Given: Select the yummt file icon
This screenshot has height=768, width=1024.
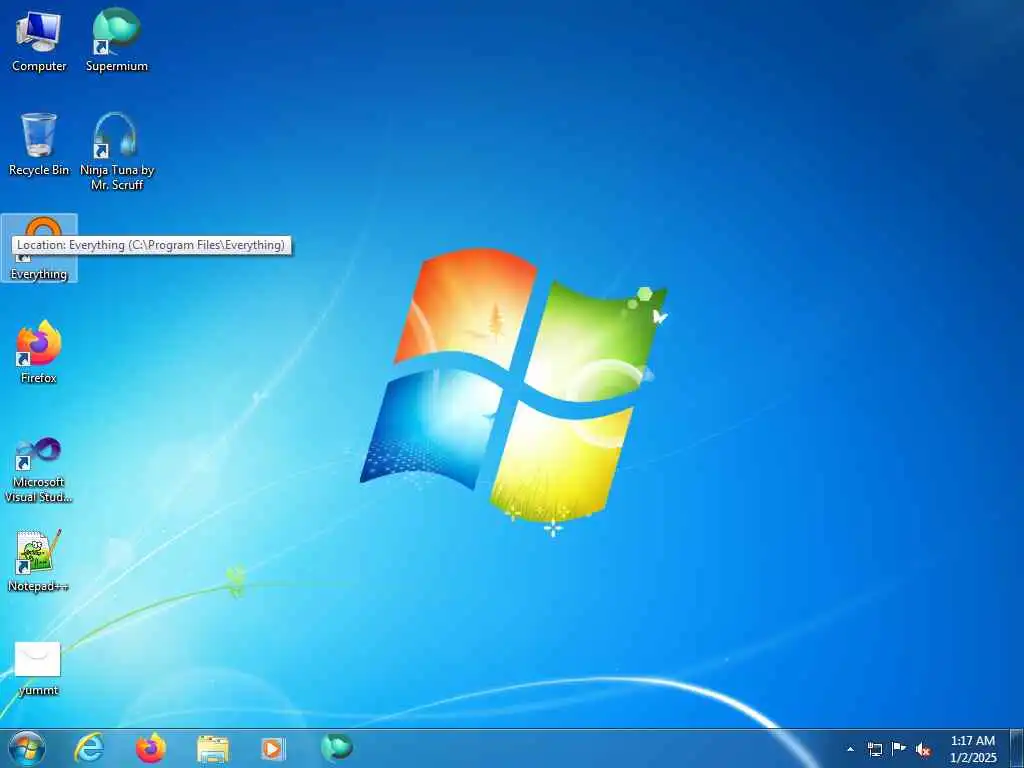Looking at the screenshot, I should coord(38,669).
